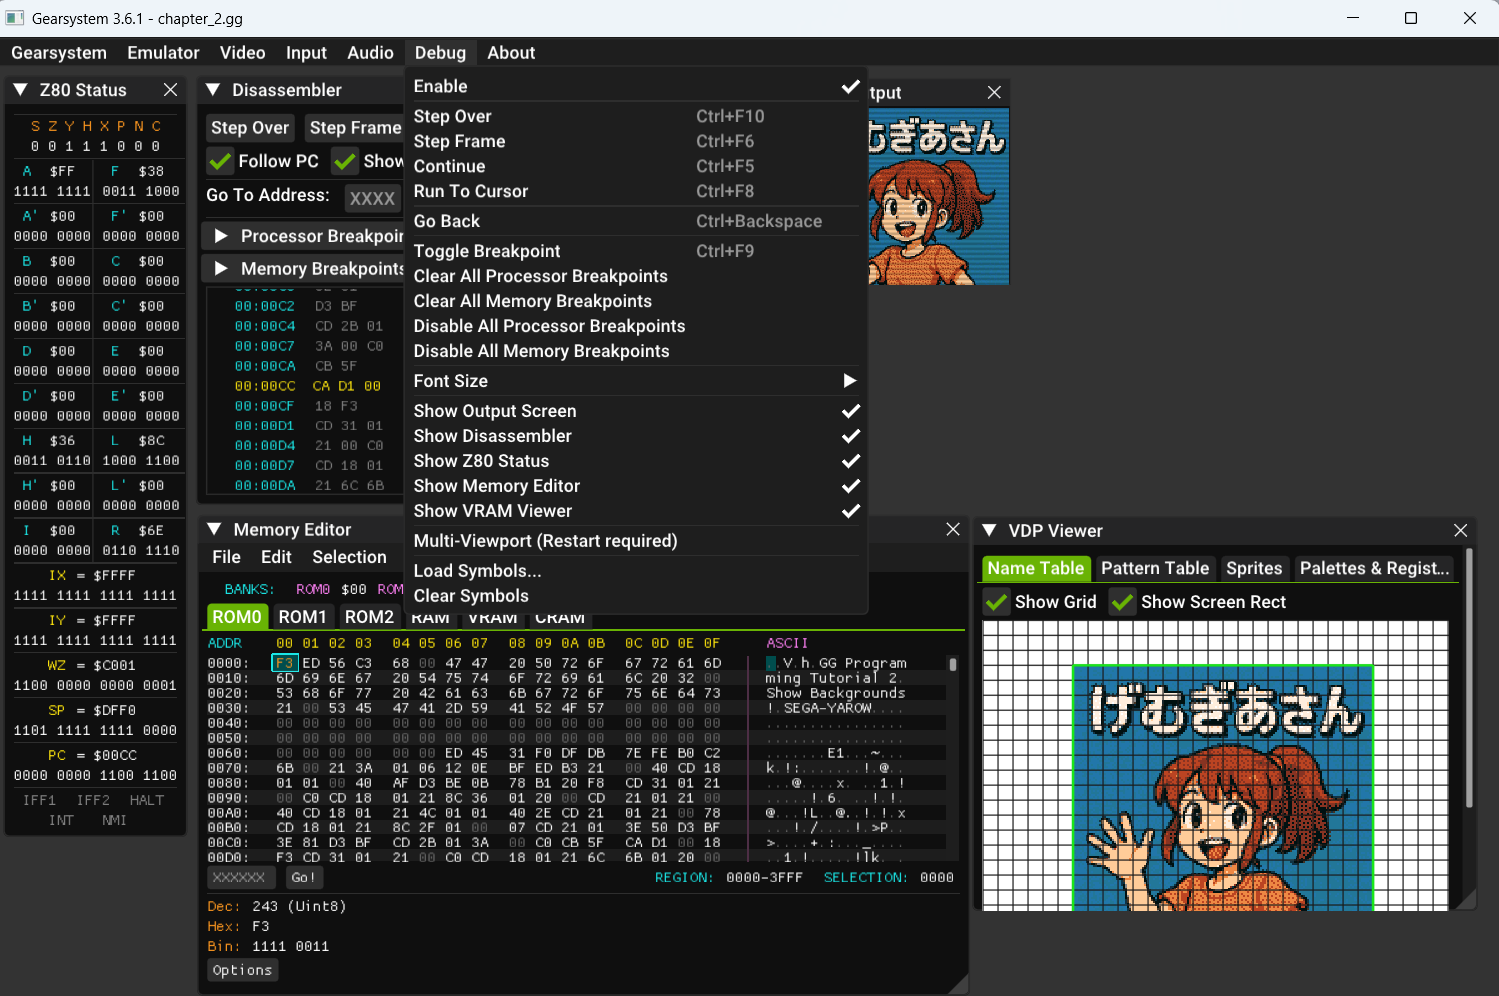Close the Output screen panel

click(994, 92)
